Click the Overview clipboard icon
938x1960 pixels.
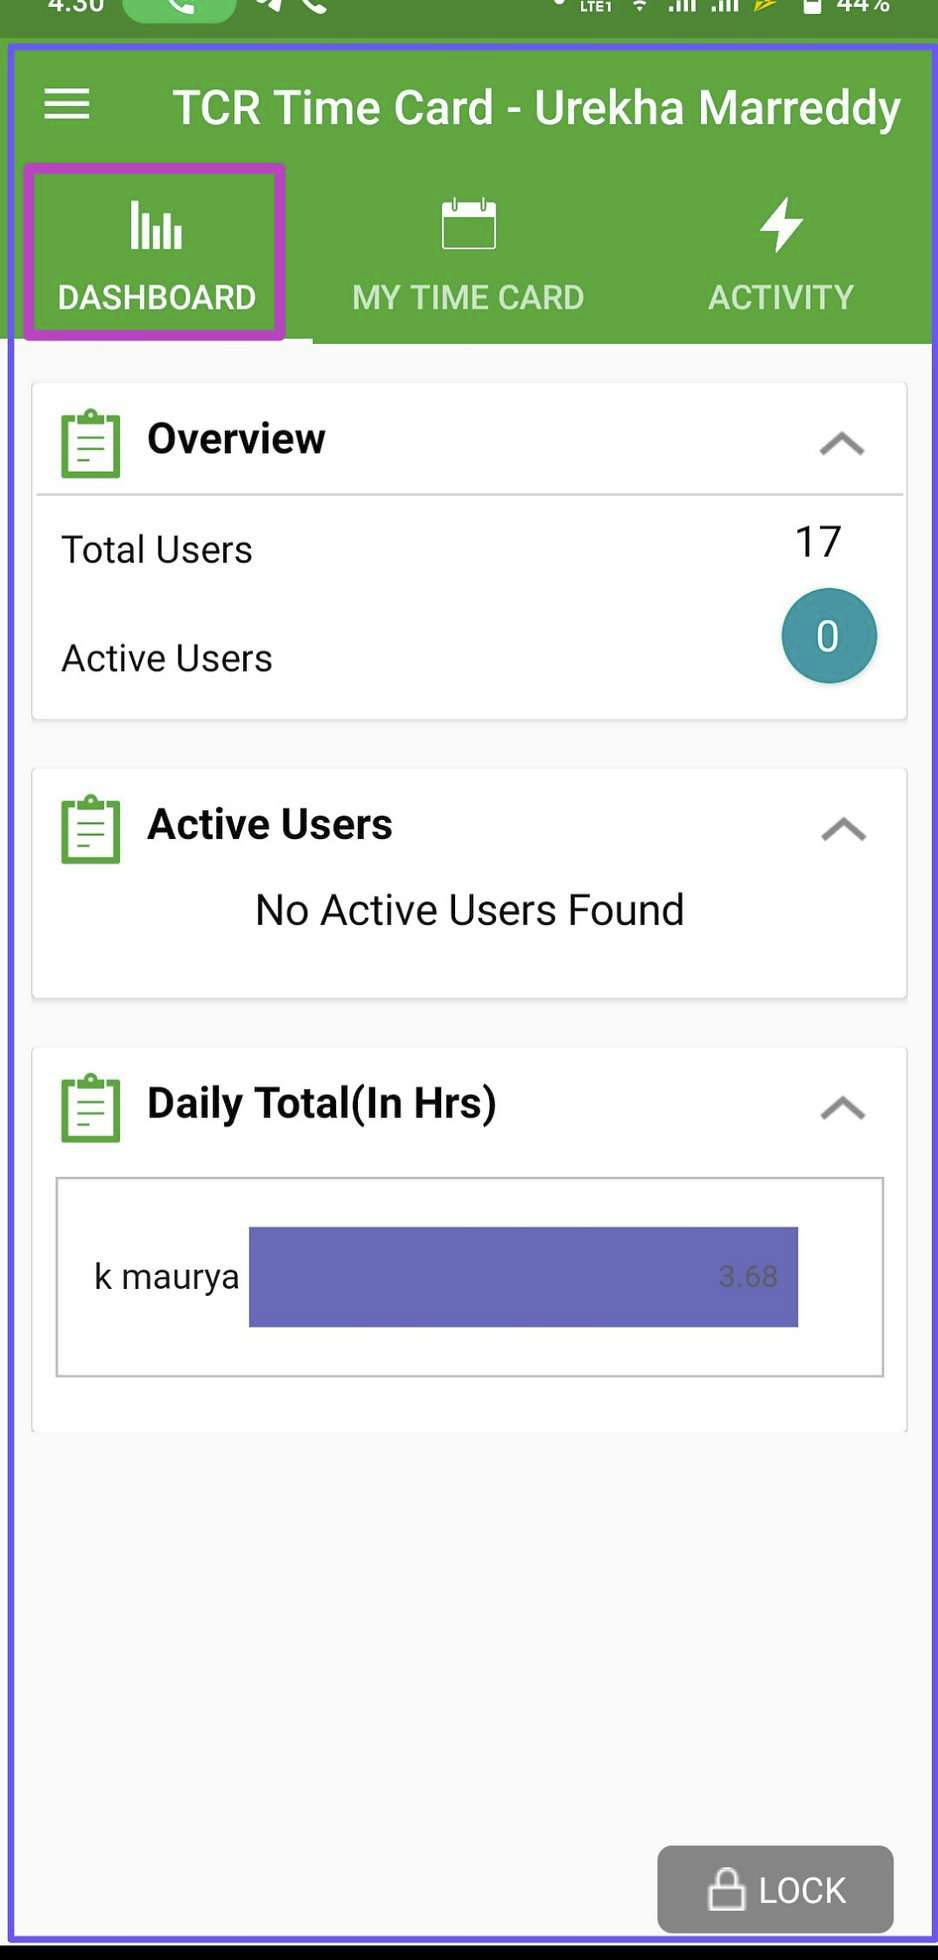click(x=91, y=443)
